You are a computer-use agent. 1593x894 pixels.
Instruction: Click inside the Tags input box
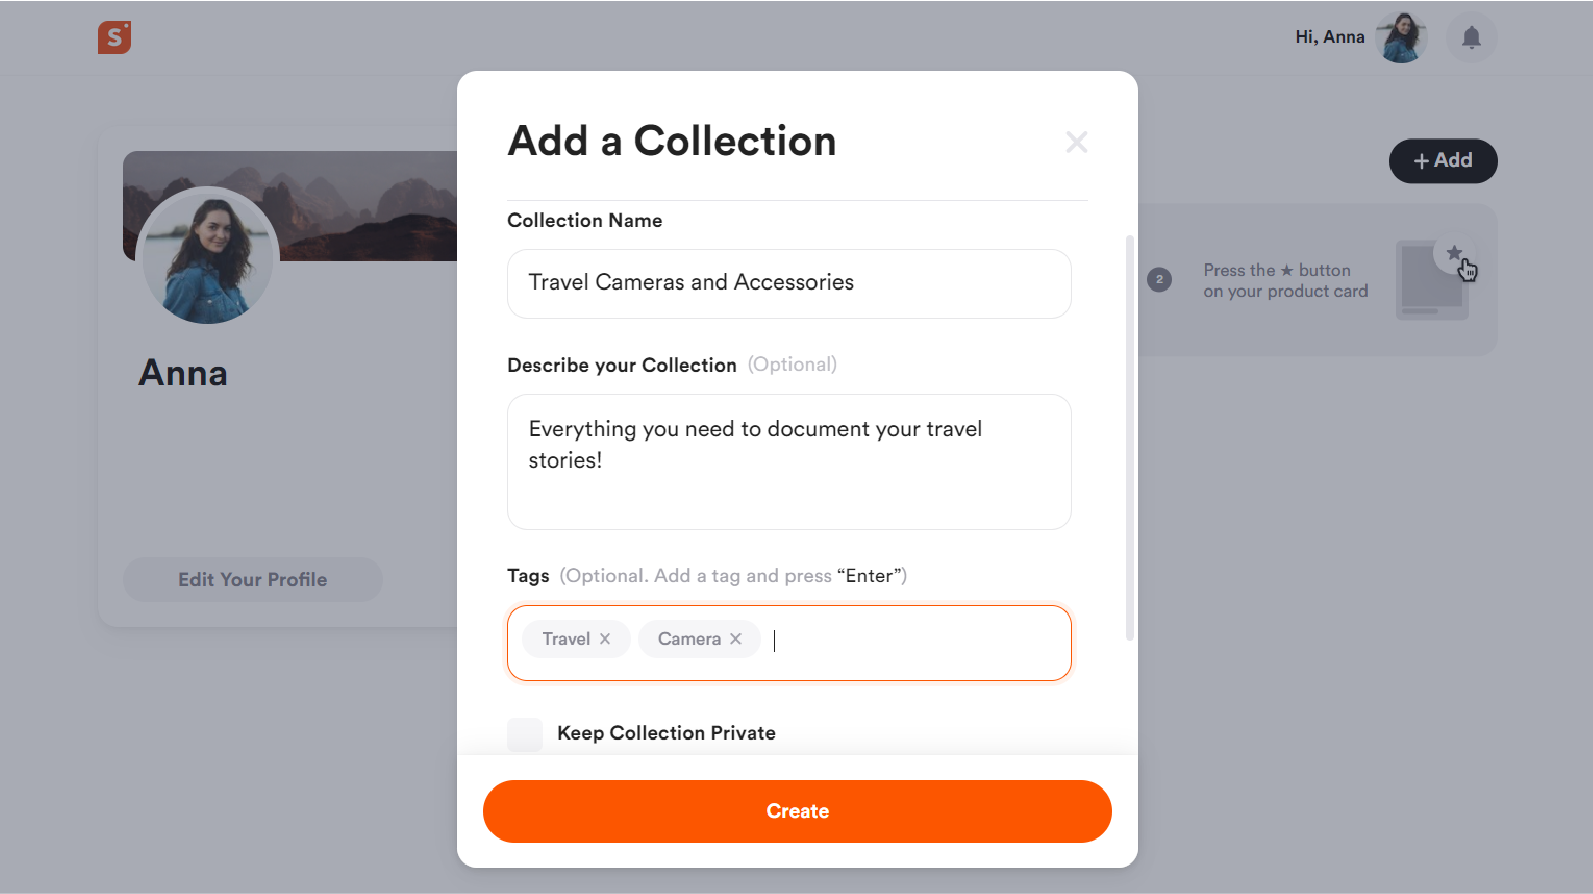coord(920,642)
